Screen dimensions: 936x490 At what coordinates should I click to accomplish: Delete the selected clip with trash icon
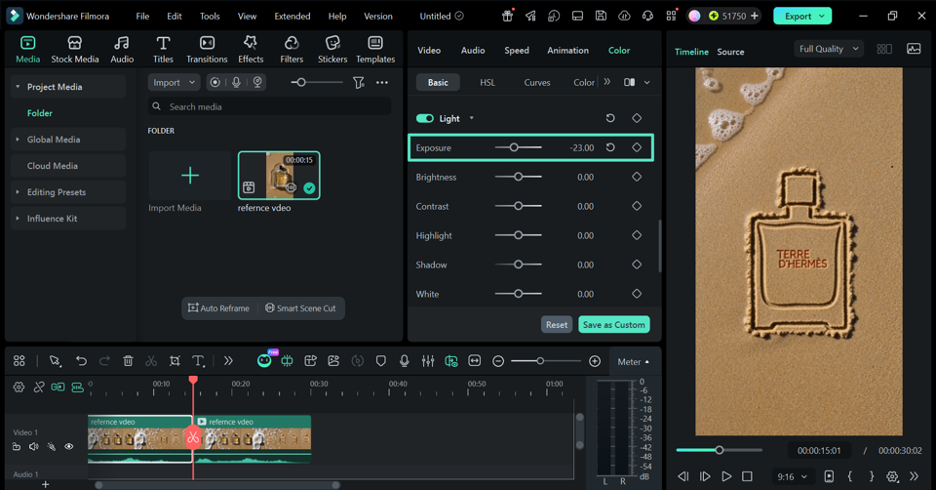pos(128,360)
